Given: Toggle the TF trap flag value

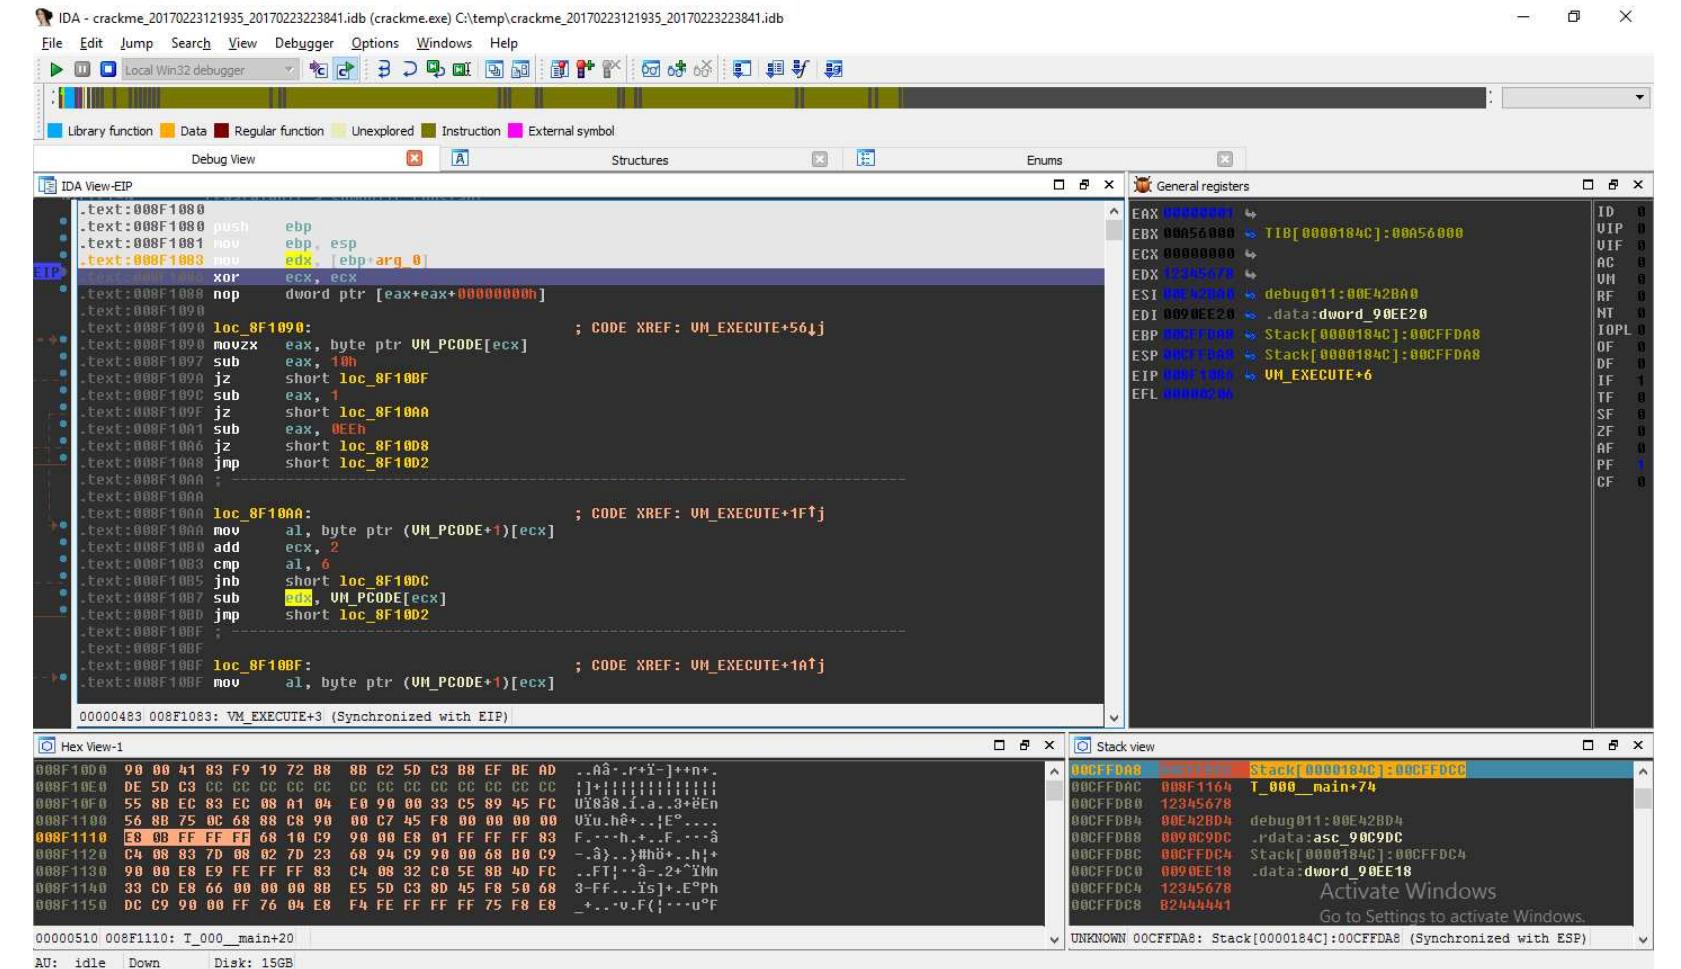Looking at the screenshot, I should [x=1640, y=397].
